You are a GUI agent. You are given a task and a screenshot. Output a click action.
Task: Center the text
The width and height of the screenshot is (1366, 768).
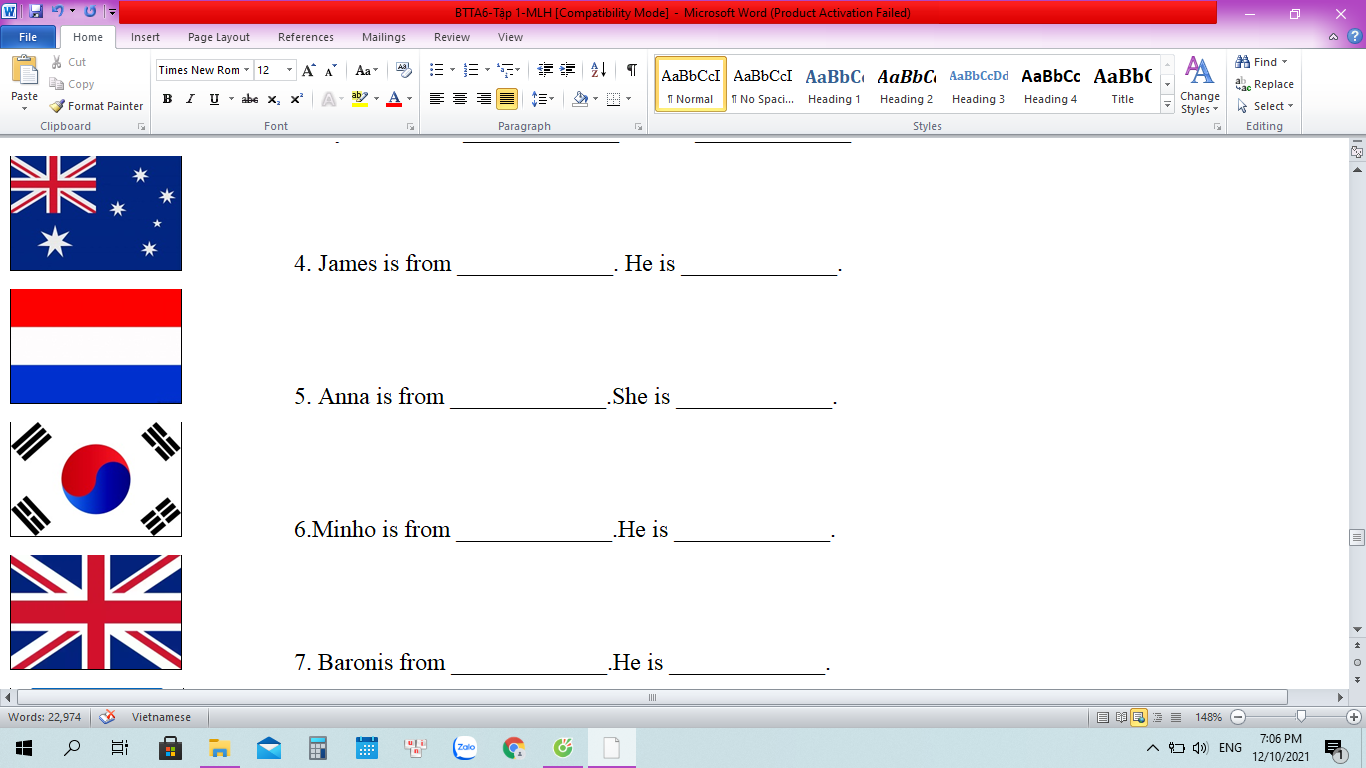coord(460,99)
